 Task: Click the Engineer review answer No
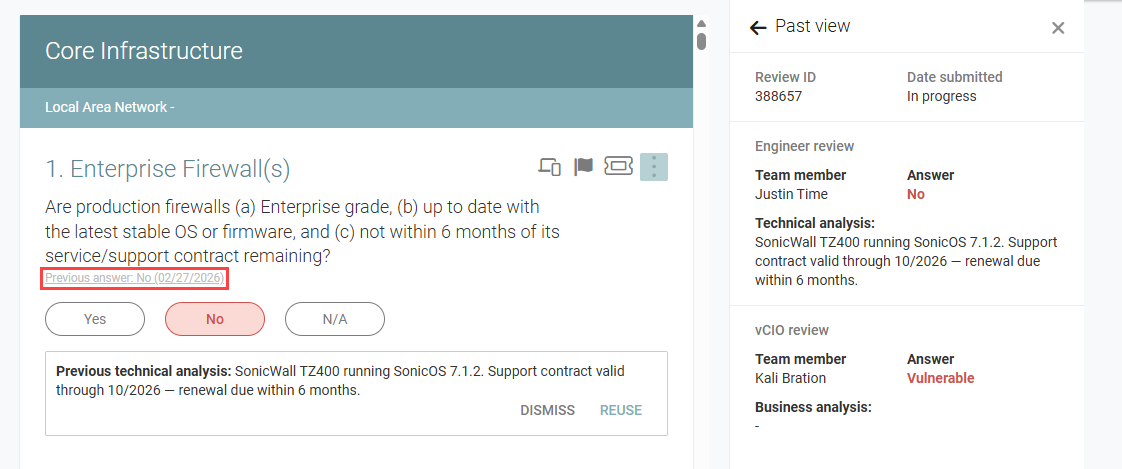pos(916,194)
